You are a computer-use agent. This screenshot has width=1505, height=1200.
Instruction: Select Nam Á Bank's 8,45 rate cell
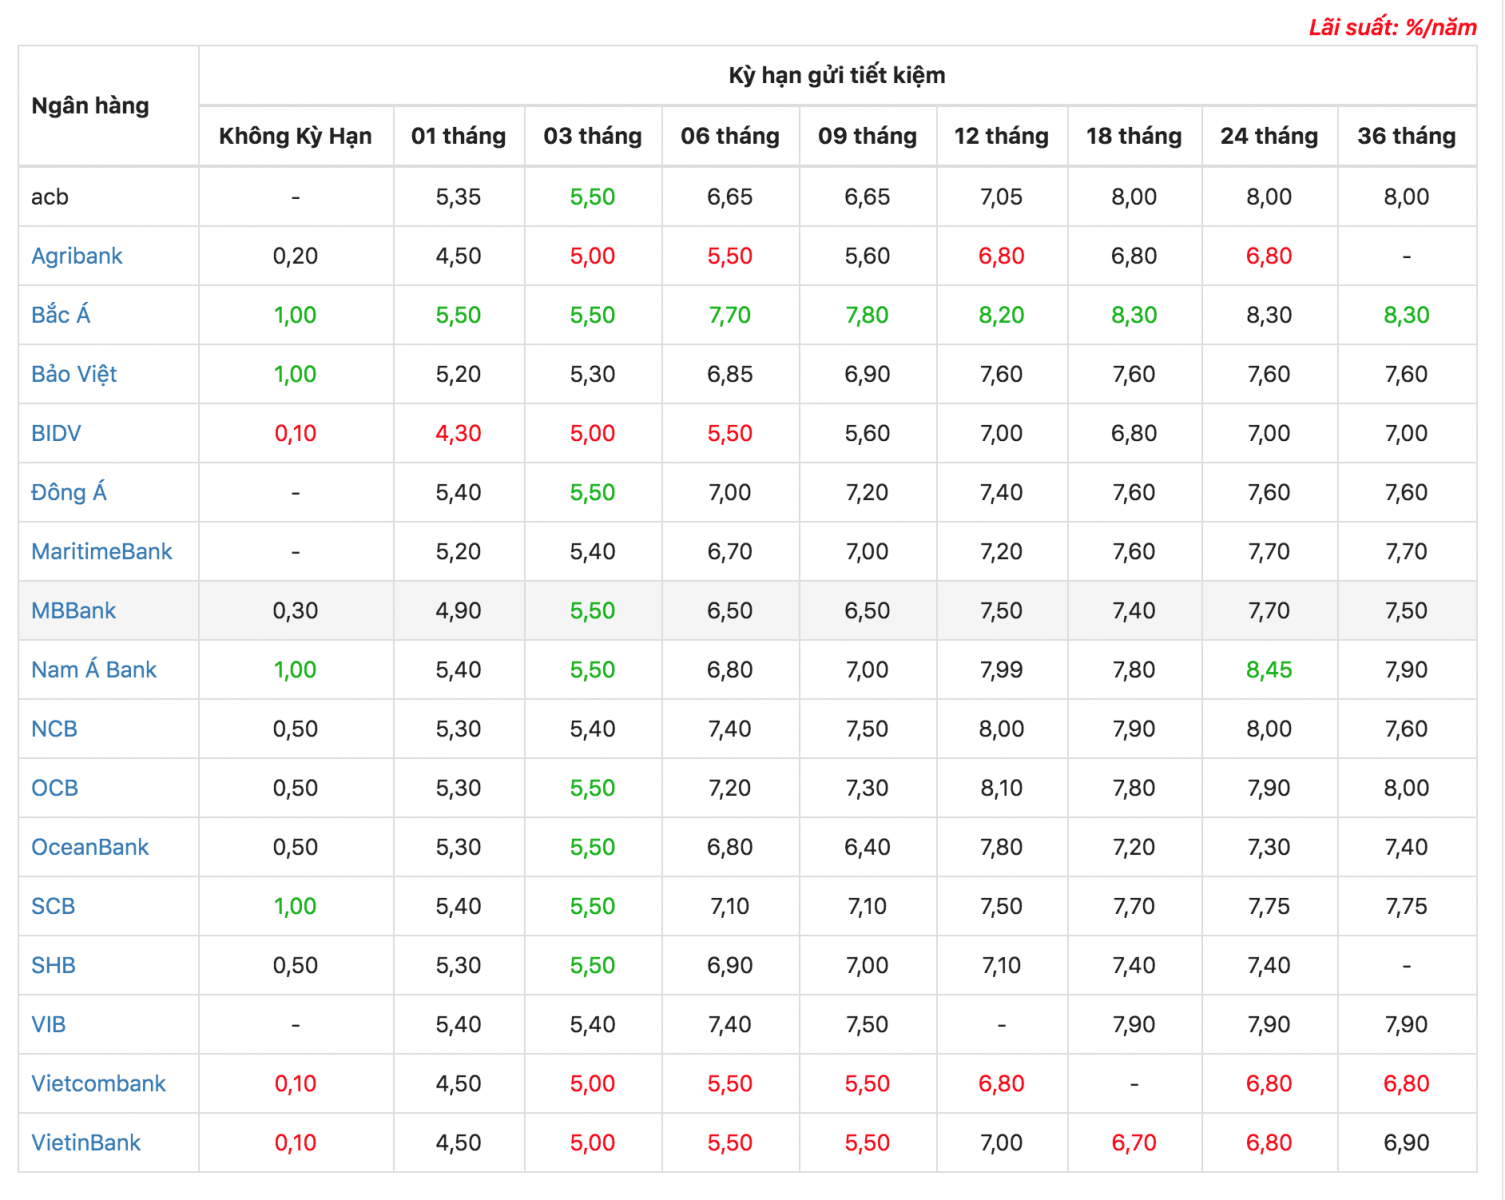(1269, 670)
